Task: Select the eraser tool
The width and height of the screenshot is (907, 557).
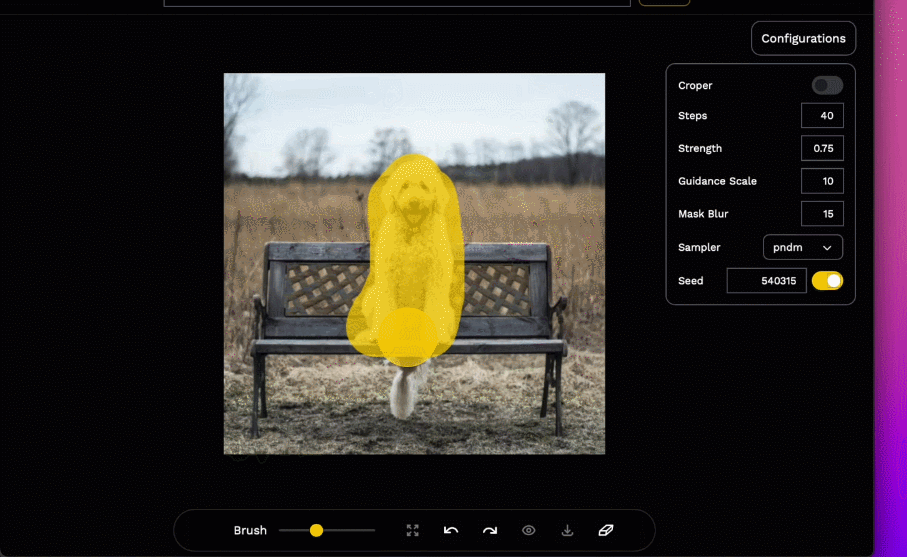Action: (x=606, y=530)
